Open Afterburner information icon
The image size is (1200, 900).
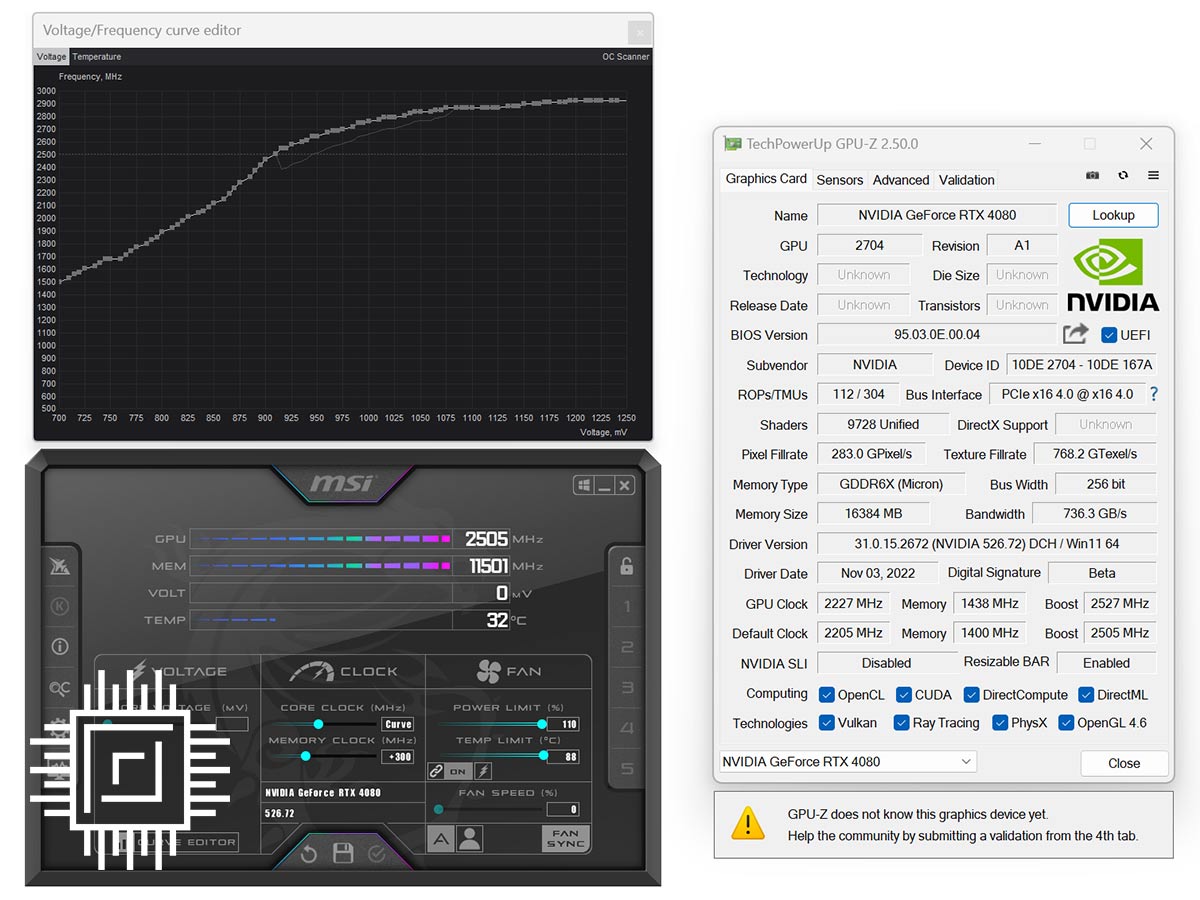[59, 647]
